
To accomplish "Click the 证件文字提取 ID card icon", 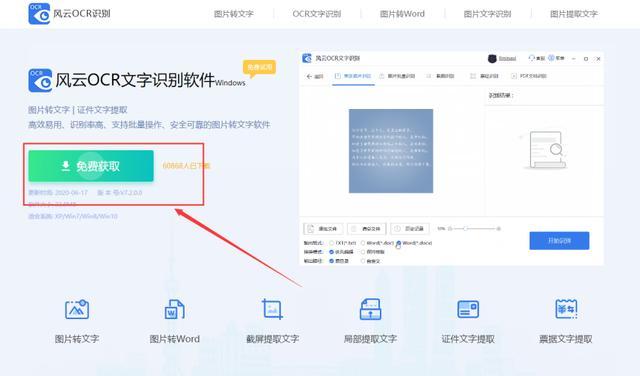I will coord(468,309).
